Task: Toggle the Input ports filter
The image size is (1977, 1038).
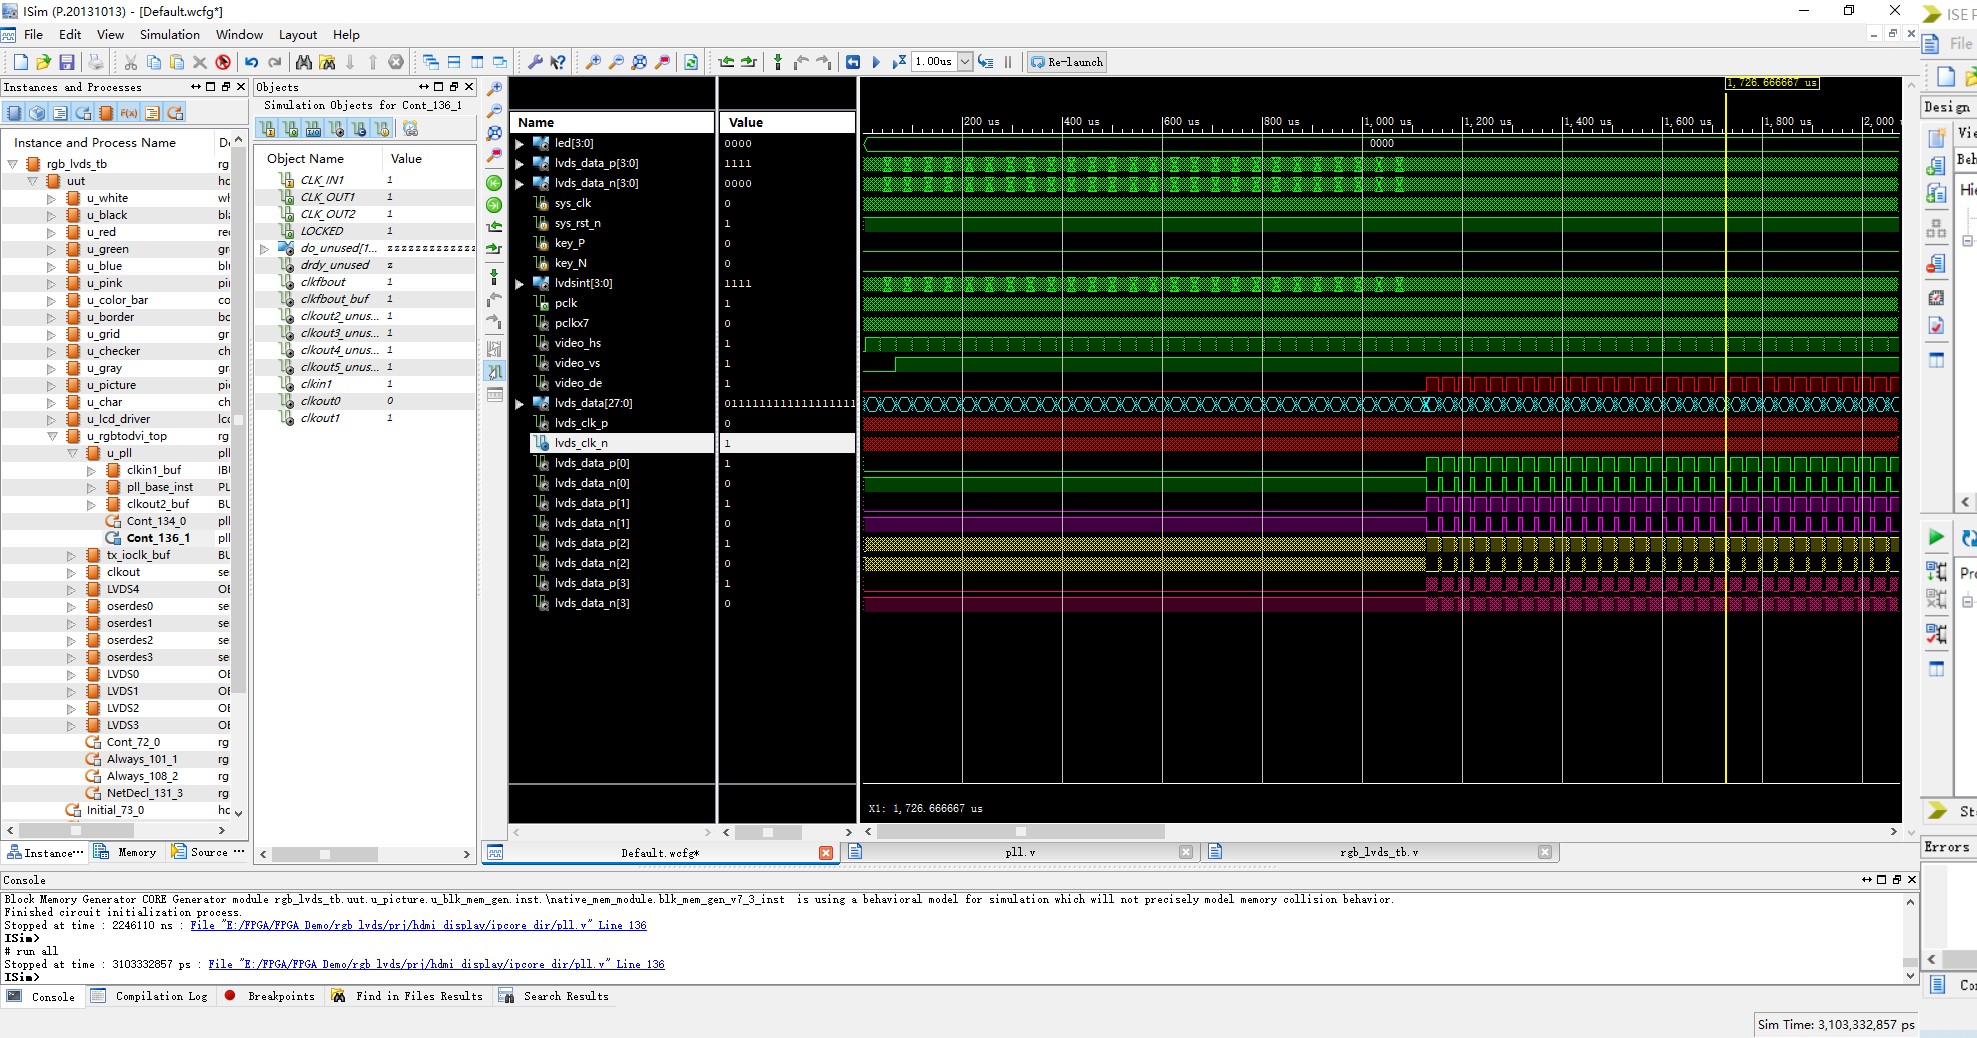Action: click(269, 129)
